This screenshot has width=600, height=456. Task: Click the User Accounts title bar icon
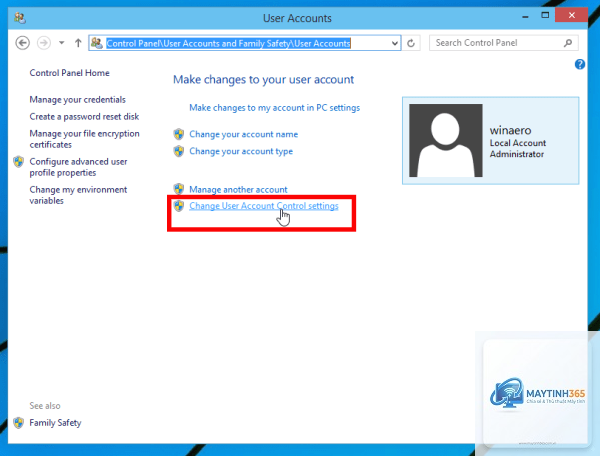tap(20, 18)
